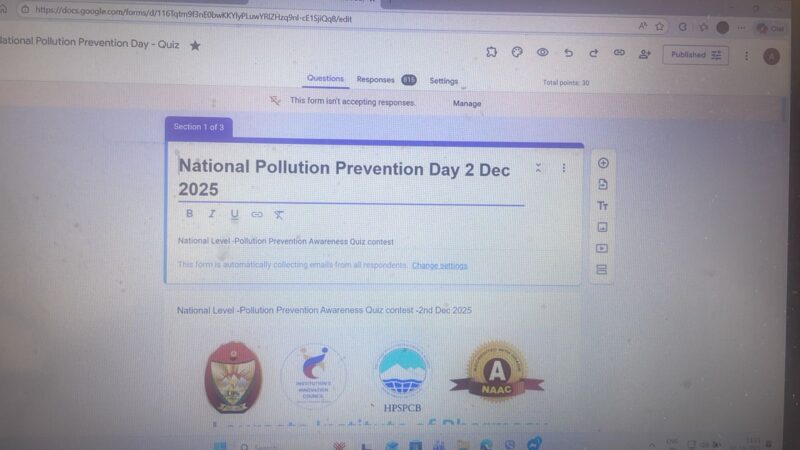
Task: Open the section three-dot options menu
Action: click(563, 168)
